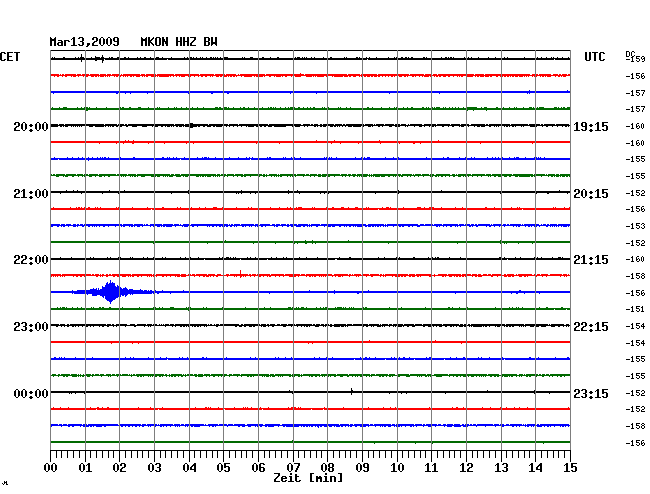Click the -154 value beside the 22:15 label
Screen dimensions: 650x494
(x=635, y=326)
